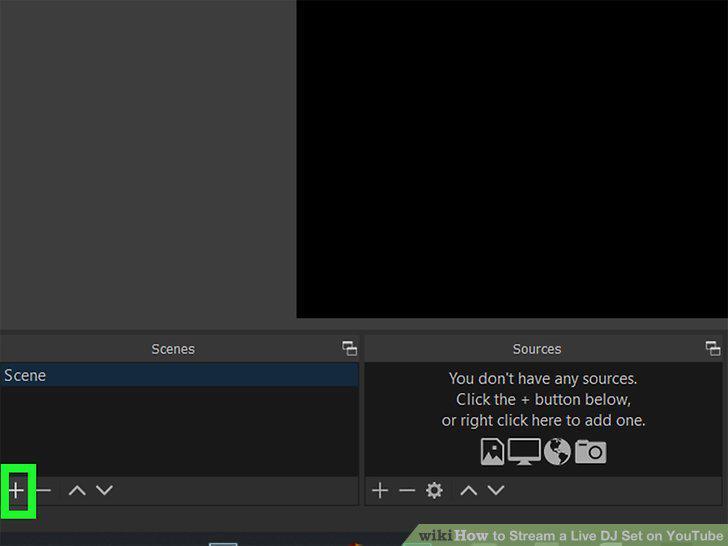Viewport: 728px width, 546px height.
Task: Click the camera source icon
Action: tap(591, 451)
